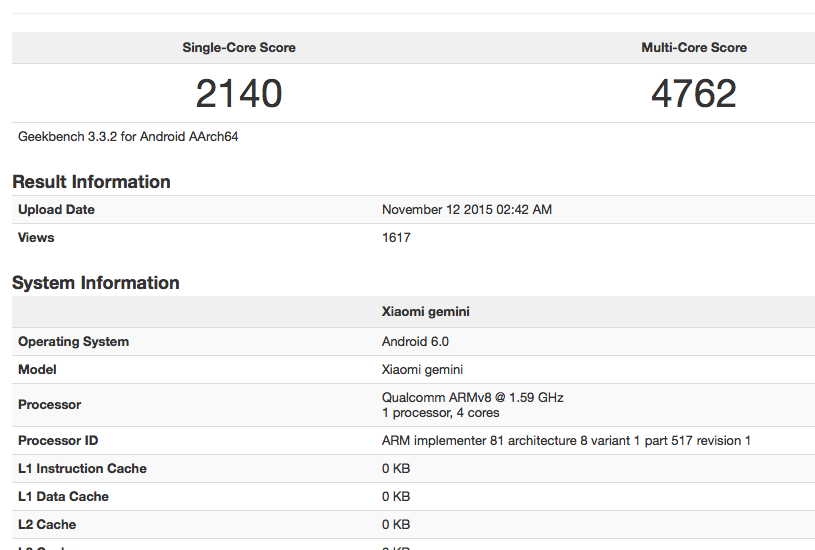Select the November 12 2015 upload timestamp
This screenshot has height=550, width=815.
coord(467,209)
